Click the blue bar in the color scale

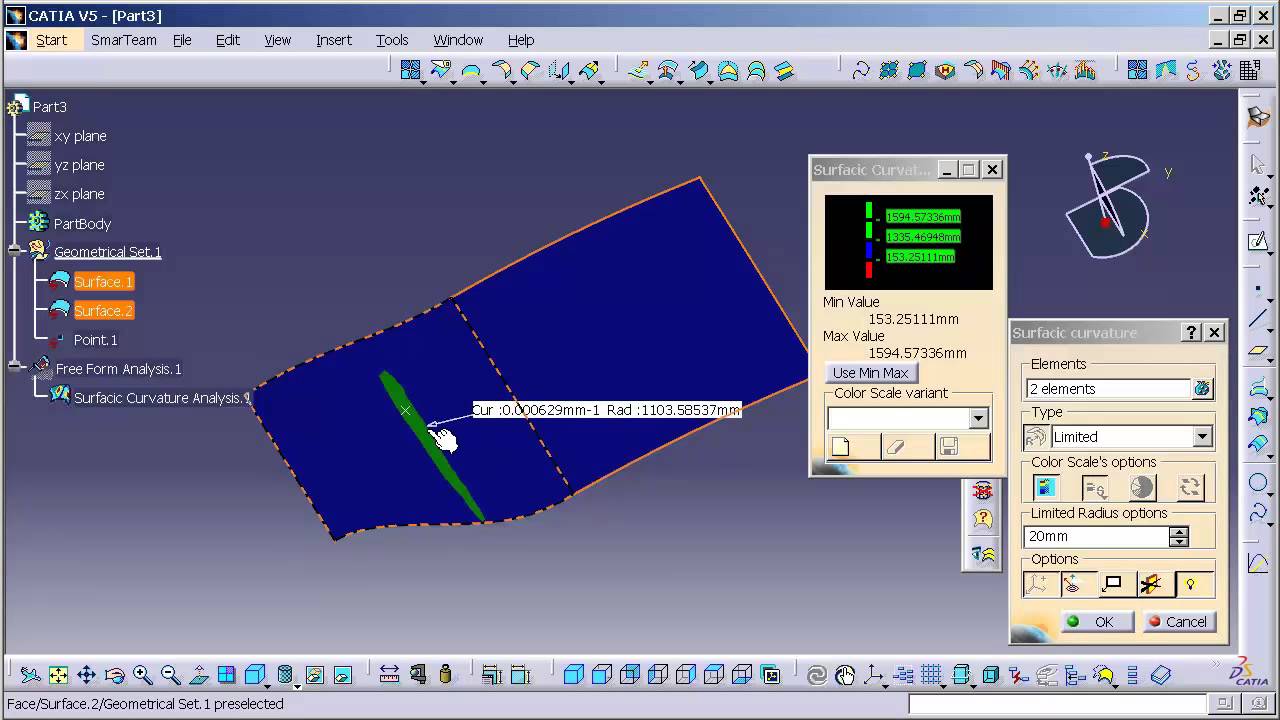coord(869,250)
